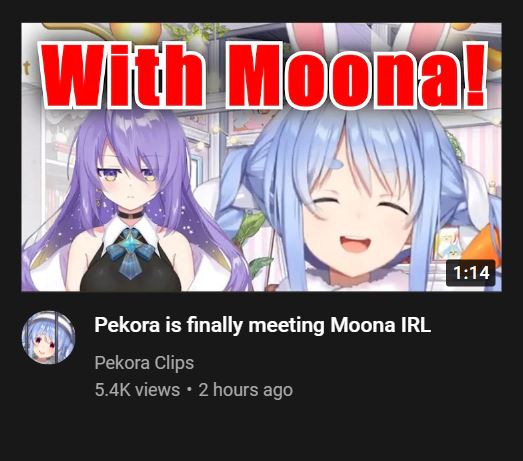
Task: Open the video titled Pekora is finally meeting Moona IRL
Action: [x=262, y=325]
